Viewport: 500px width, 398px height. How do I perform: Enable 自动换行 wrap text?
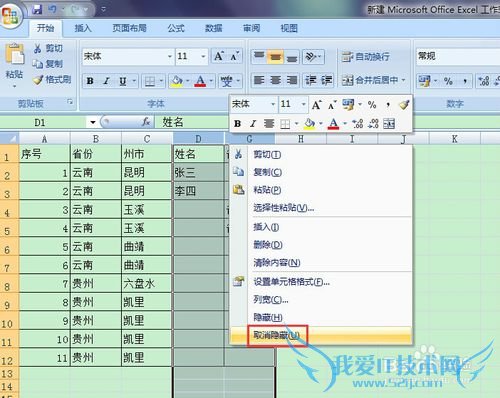tap(366, 57)
